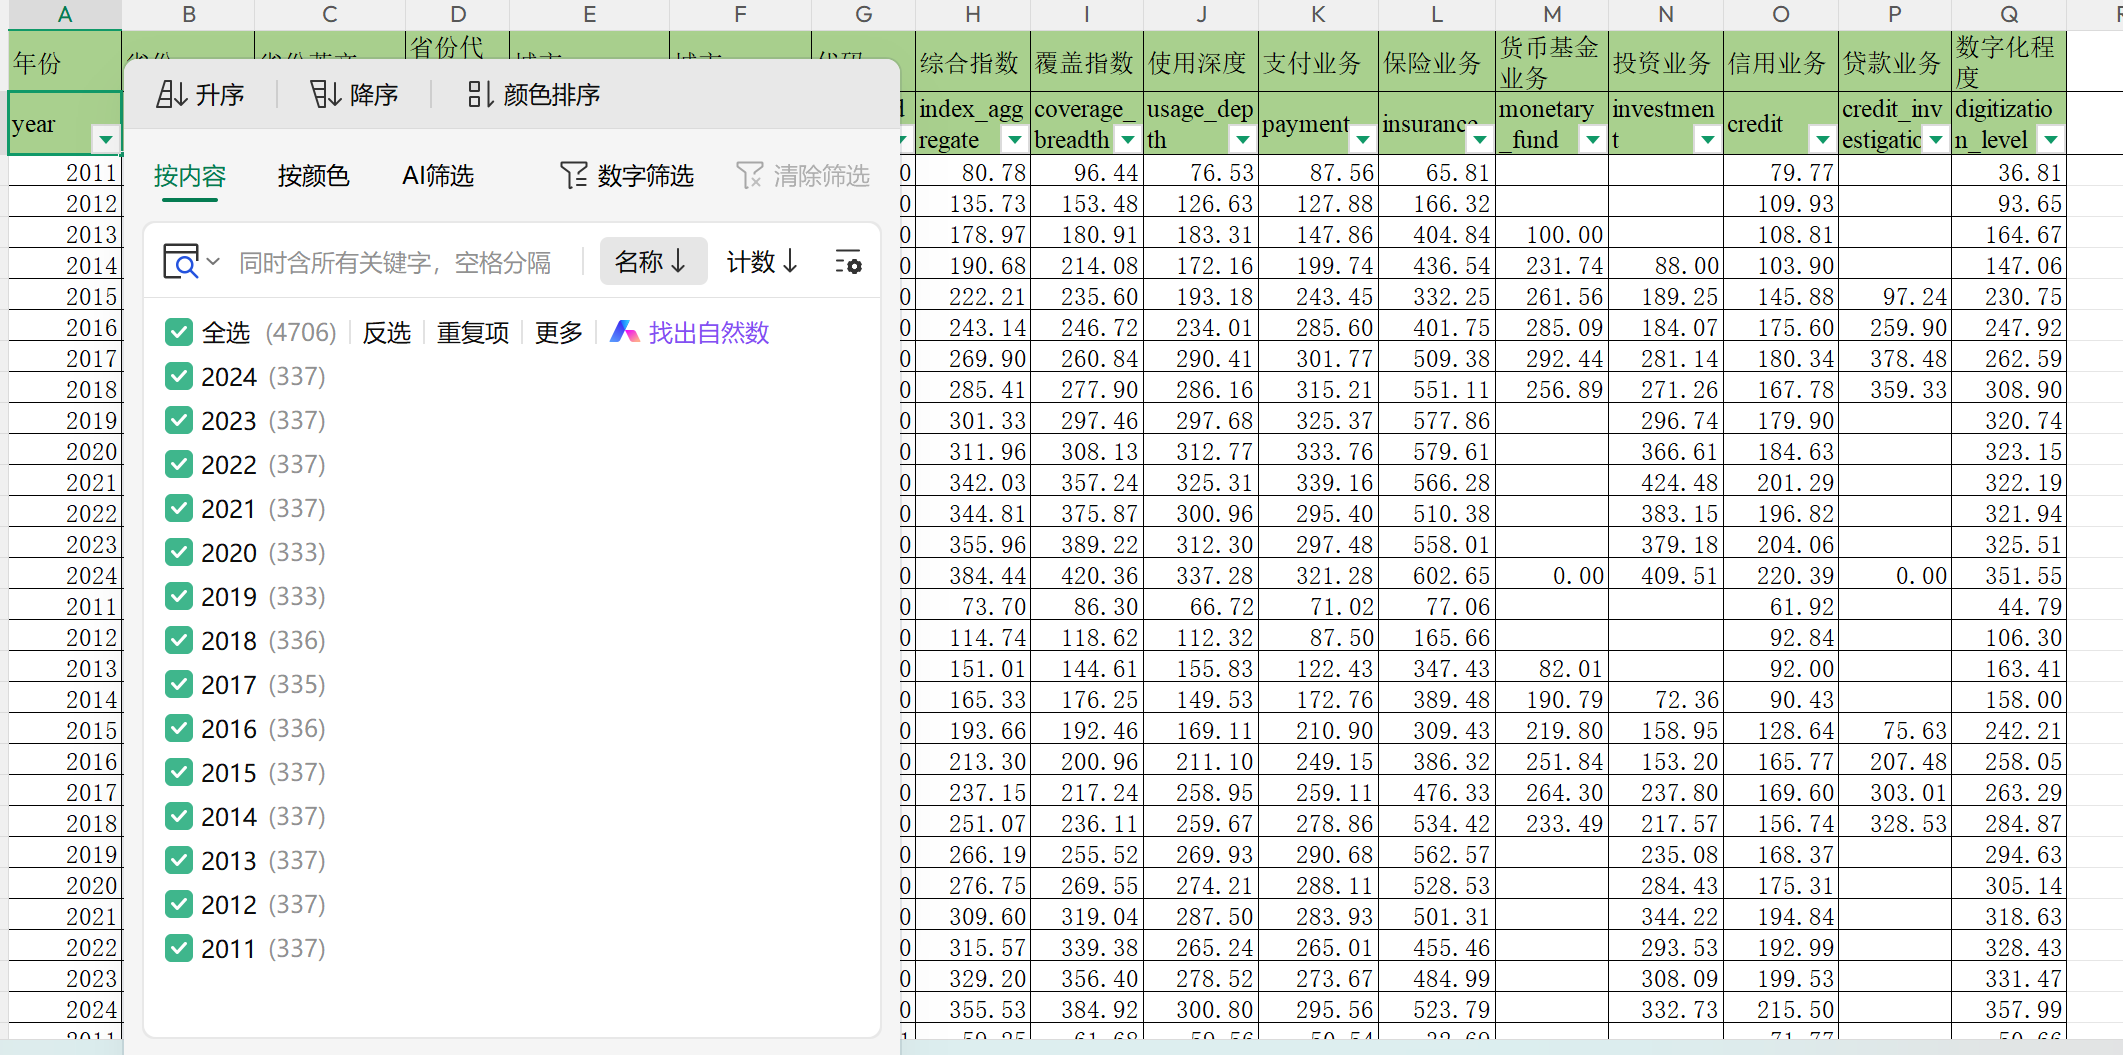Select the 综合指数 header cell
This screenshot has width=2123, height=1055.
coord(972,62)
